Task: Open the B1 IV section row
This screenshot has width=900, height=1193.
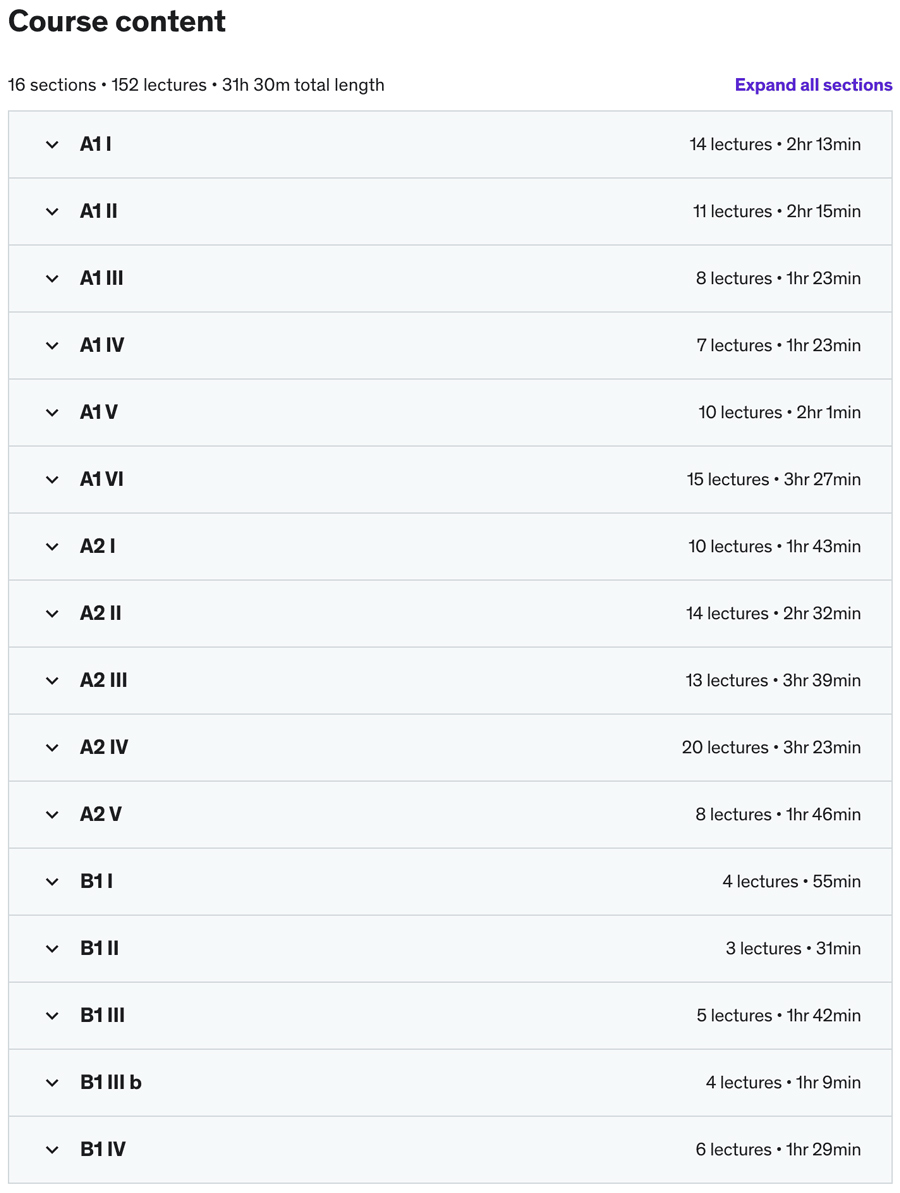Action: click(450, 1150)
